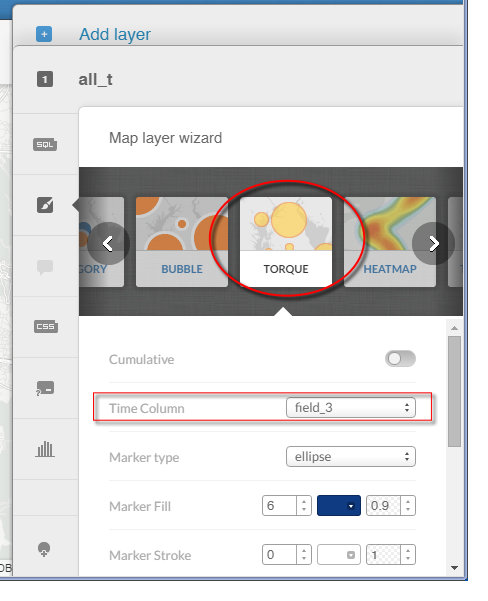This screenshot has width=488, height=601.
Task: Click the wizard scrollbar up arrow
Action: pyautogui.click(x=455, y=328)
